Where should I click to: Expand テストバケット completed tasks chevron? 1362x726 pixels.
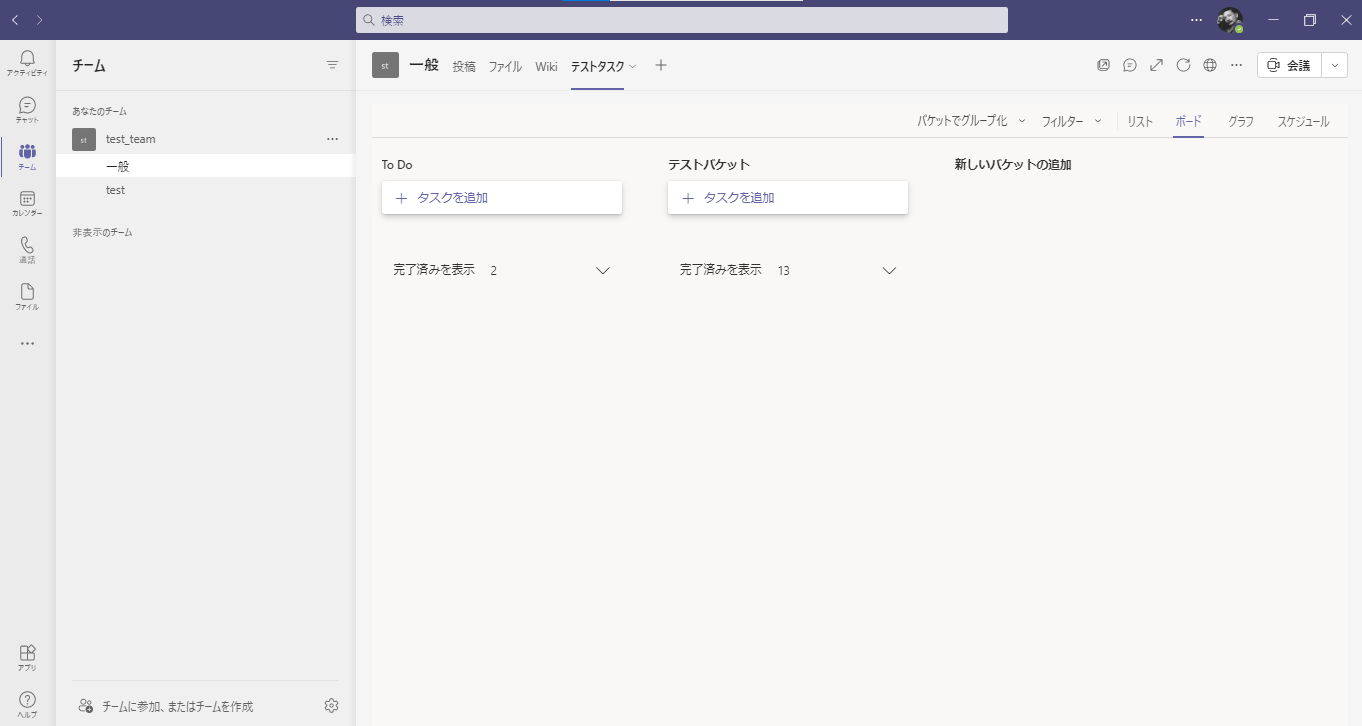(x=889, y=270)
